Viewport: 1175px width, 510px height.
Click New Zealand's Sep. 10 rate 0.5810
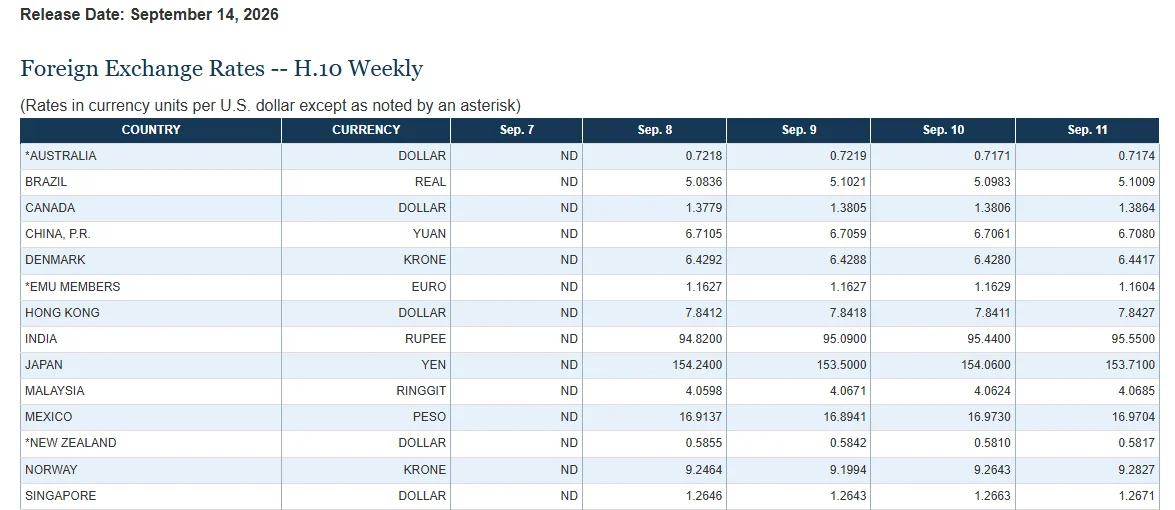tap(943, 443)
